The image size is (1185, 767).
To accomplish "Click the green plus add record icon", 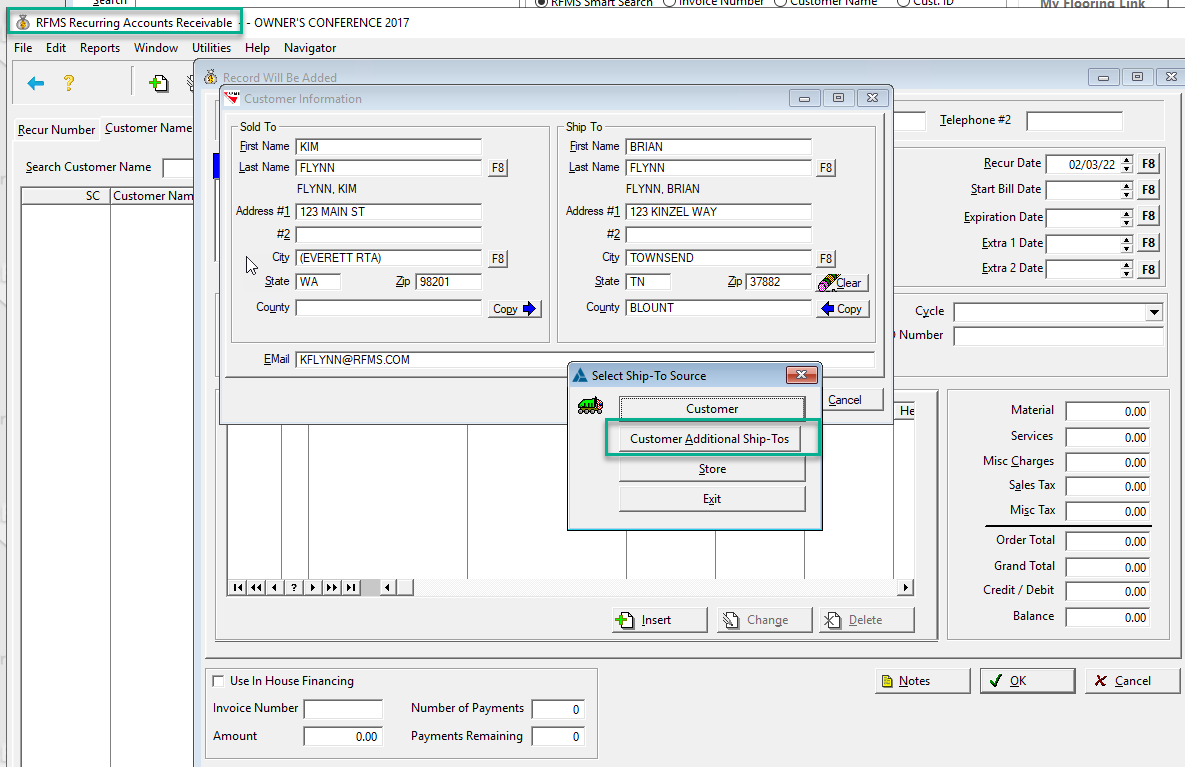I will click(x=158, y=83).
